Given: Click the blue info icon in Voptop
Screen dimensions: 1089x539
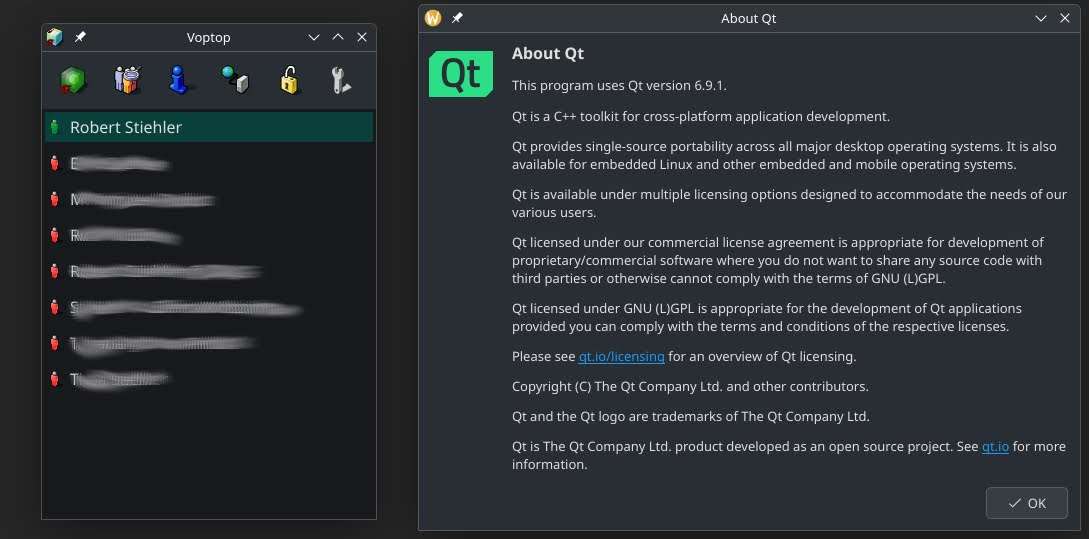Looking at the screenshot, I should pyautogui.click(x=179, y=80).
